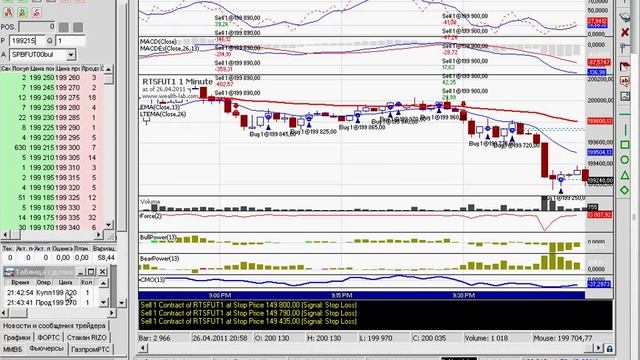Open the small dropdown arrow right of deals table

[122, 302]
